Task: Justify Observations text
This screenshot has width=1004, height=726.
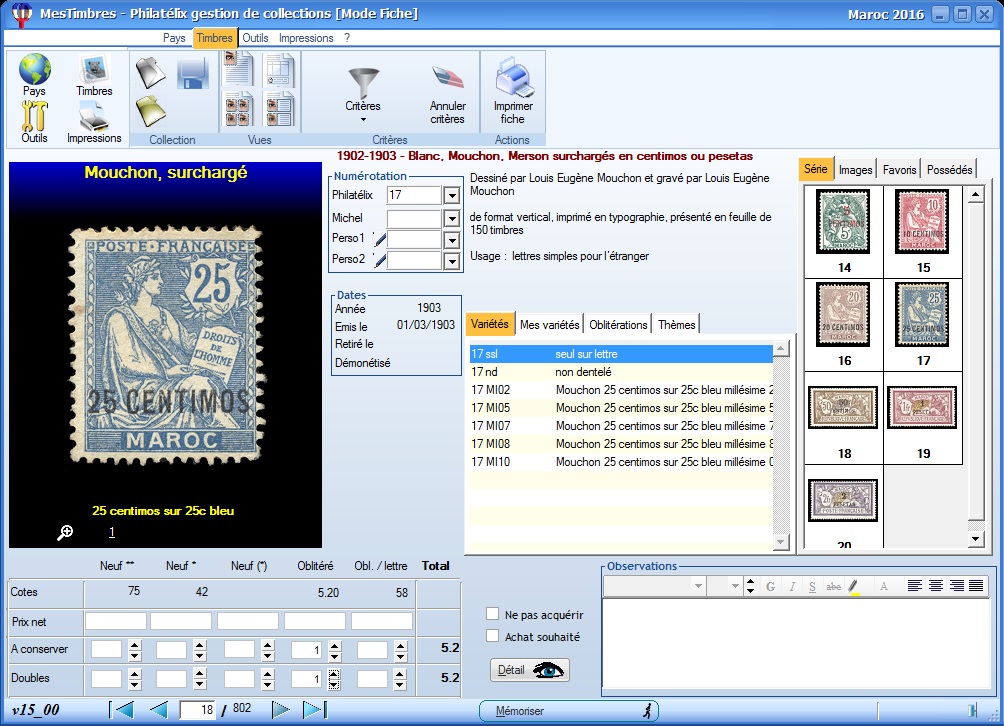Action: [x=976, y=585]
